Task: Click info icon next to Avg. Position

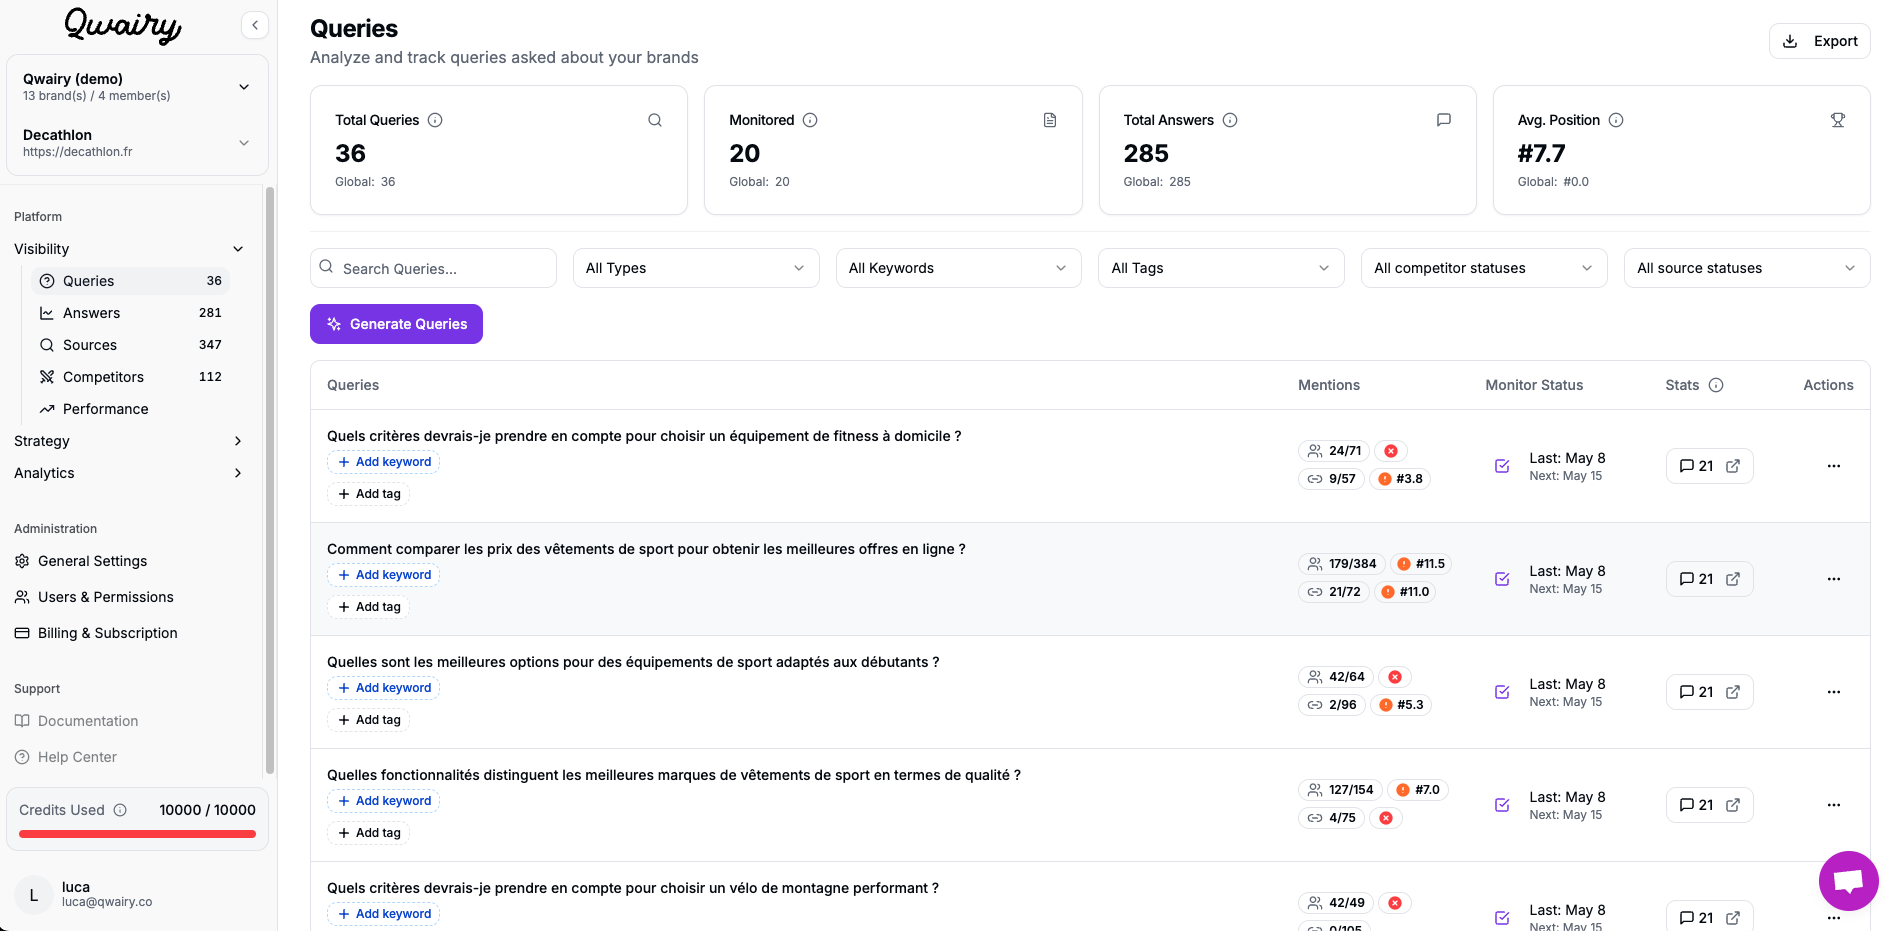Action: [x=1616, y=120]
